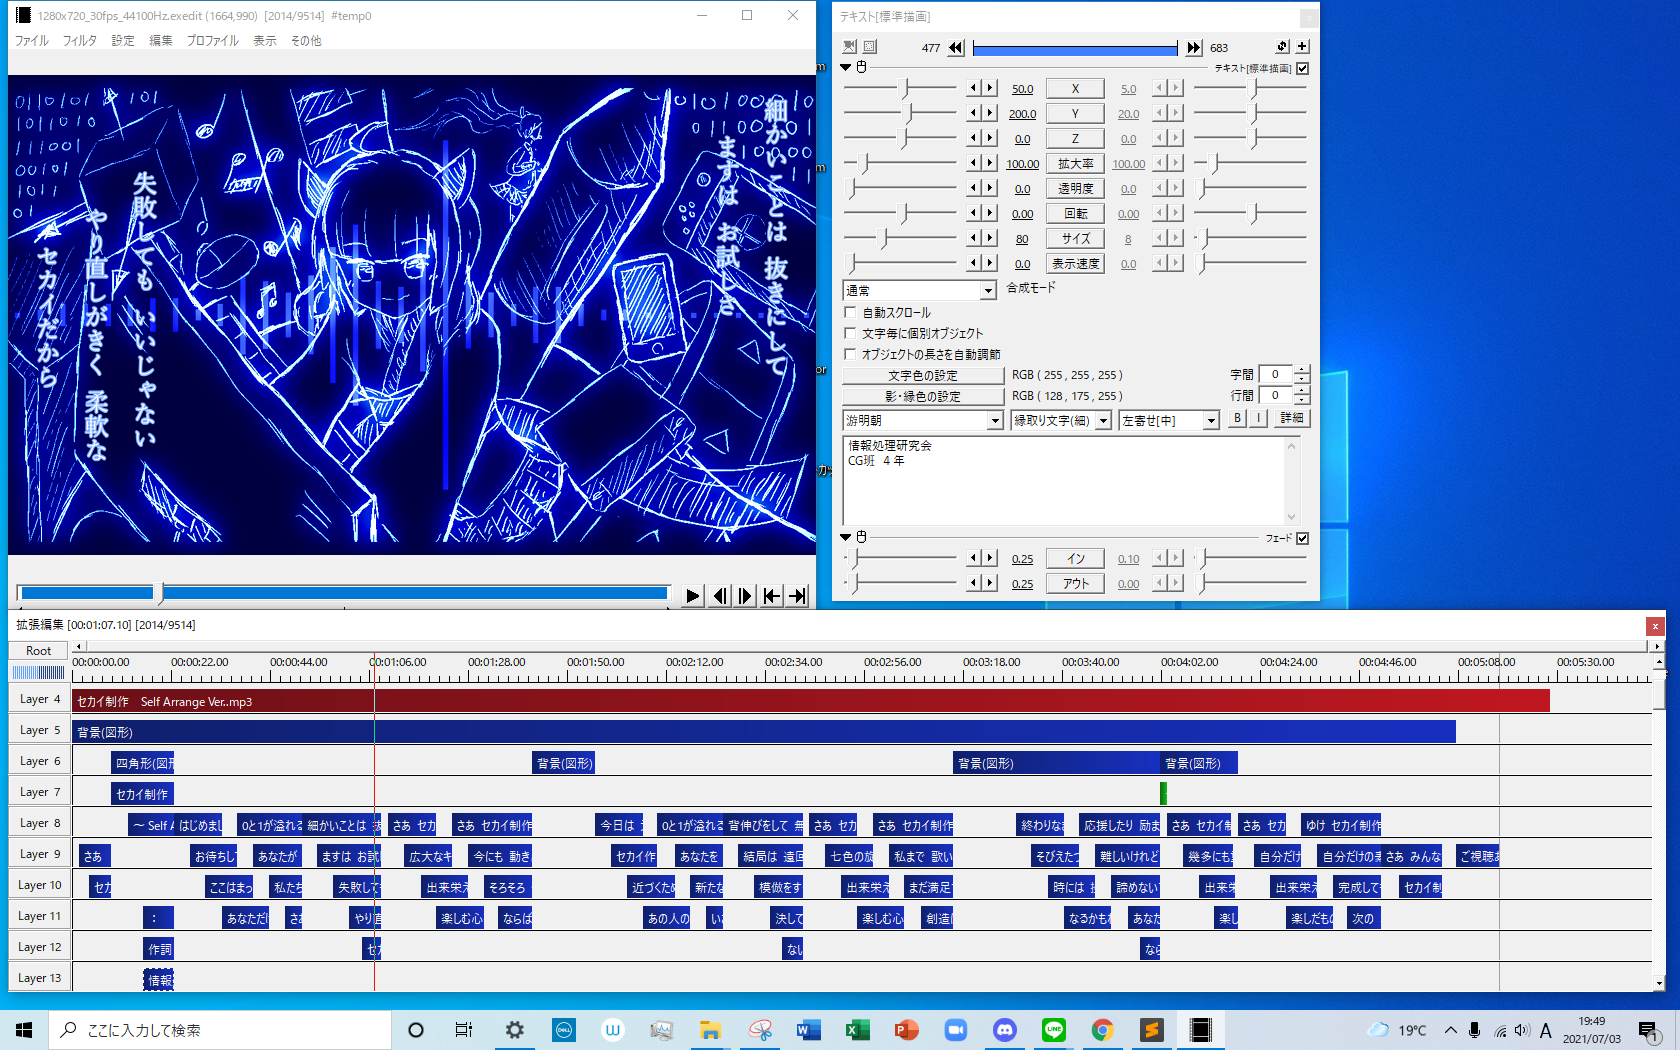Step forward one frame in the preview

tap(745, 596)
